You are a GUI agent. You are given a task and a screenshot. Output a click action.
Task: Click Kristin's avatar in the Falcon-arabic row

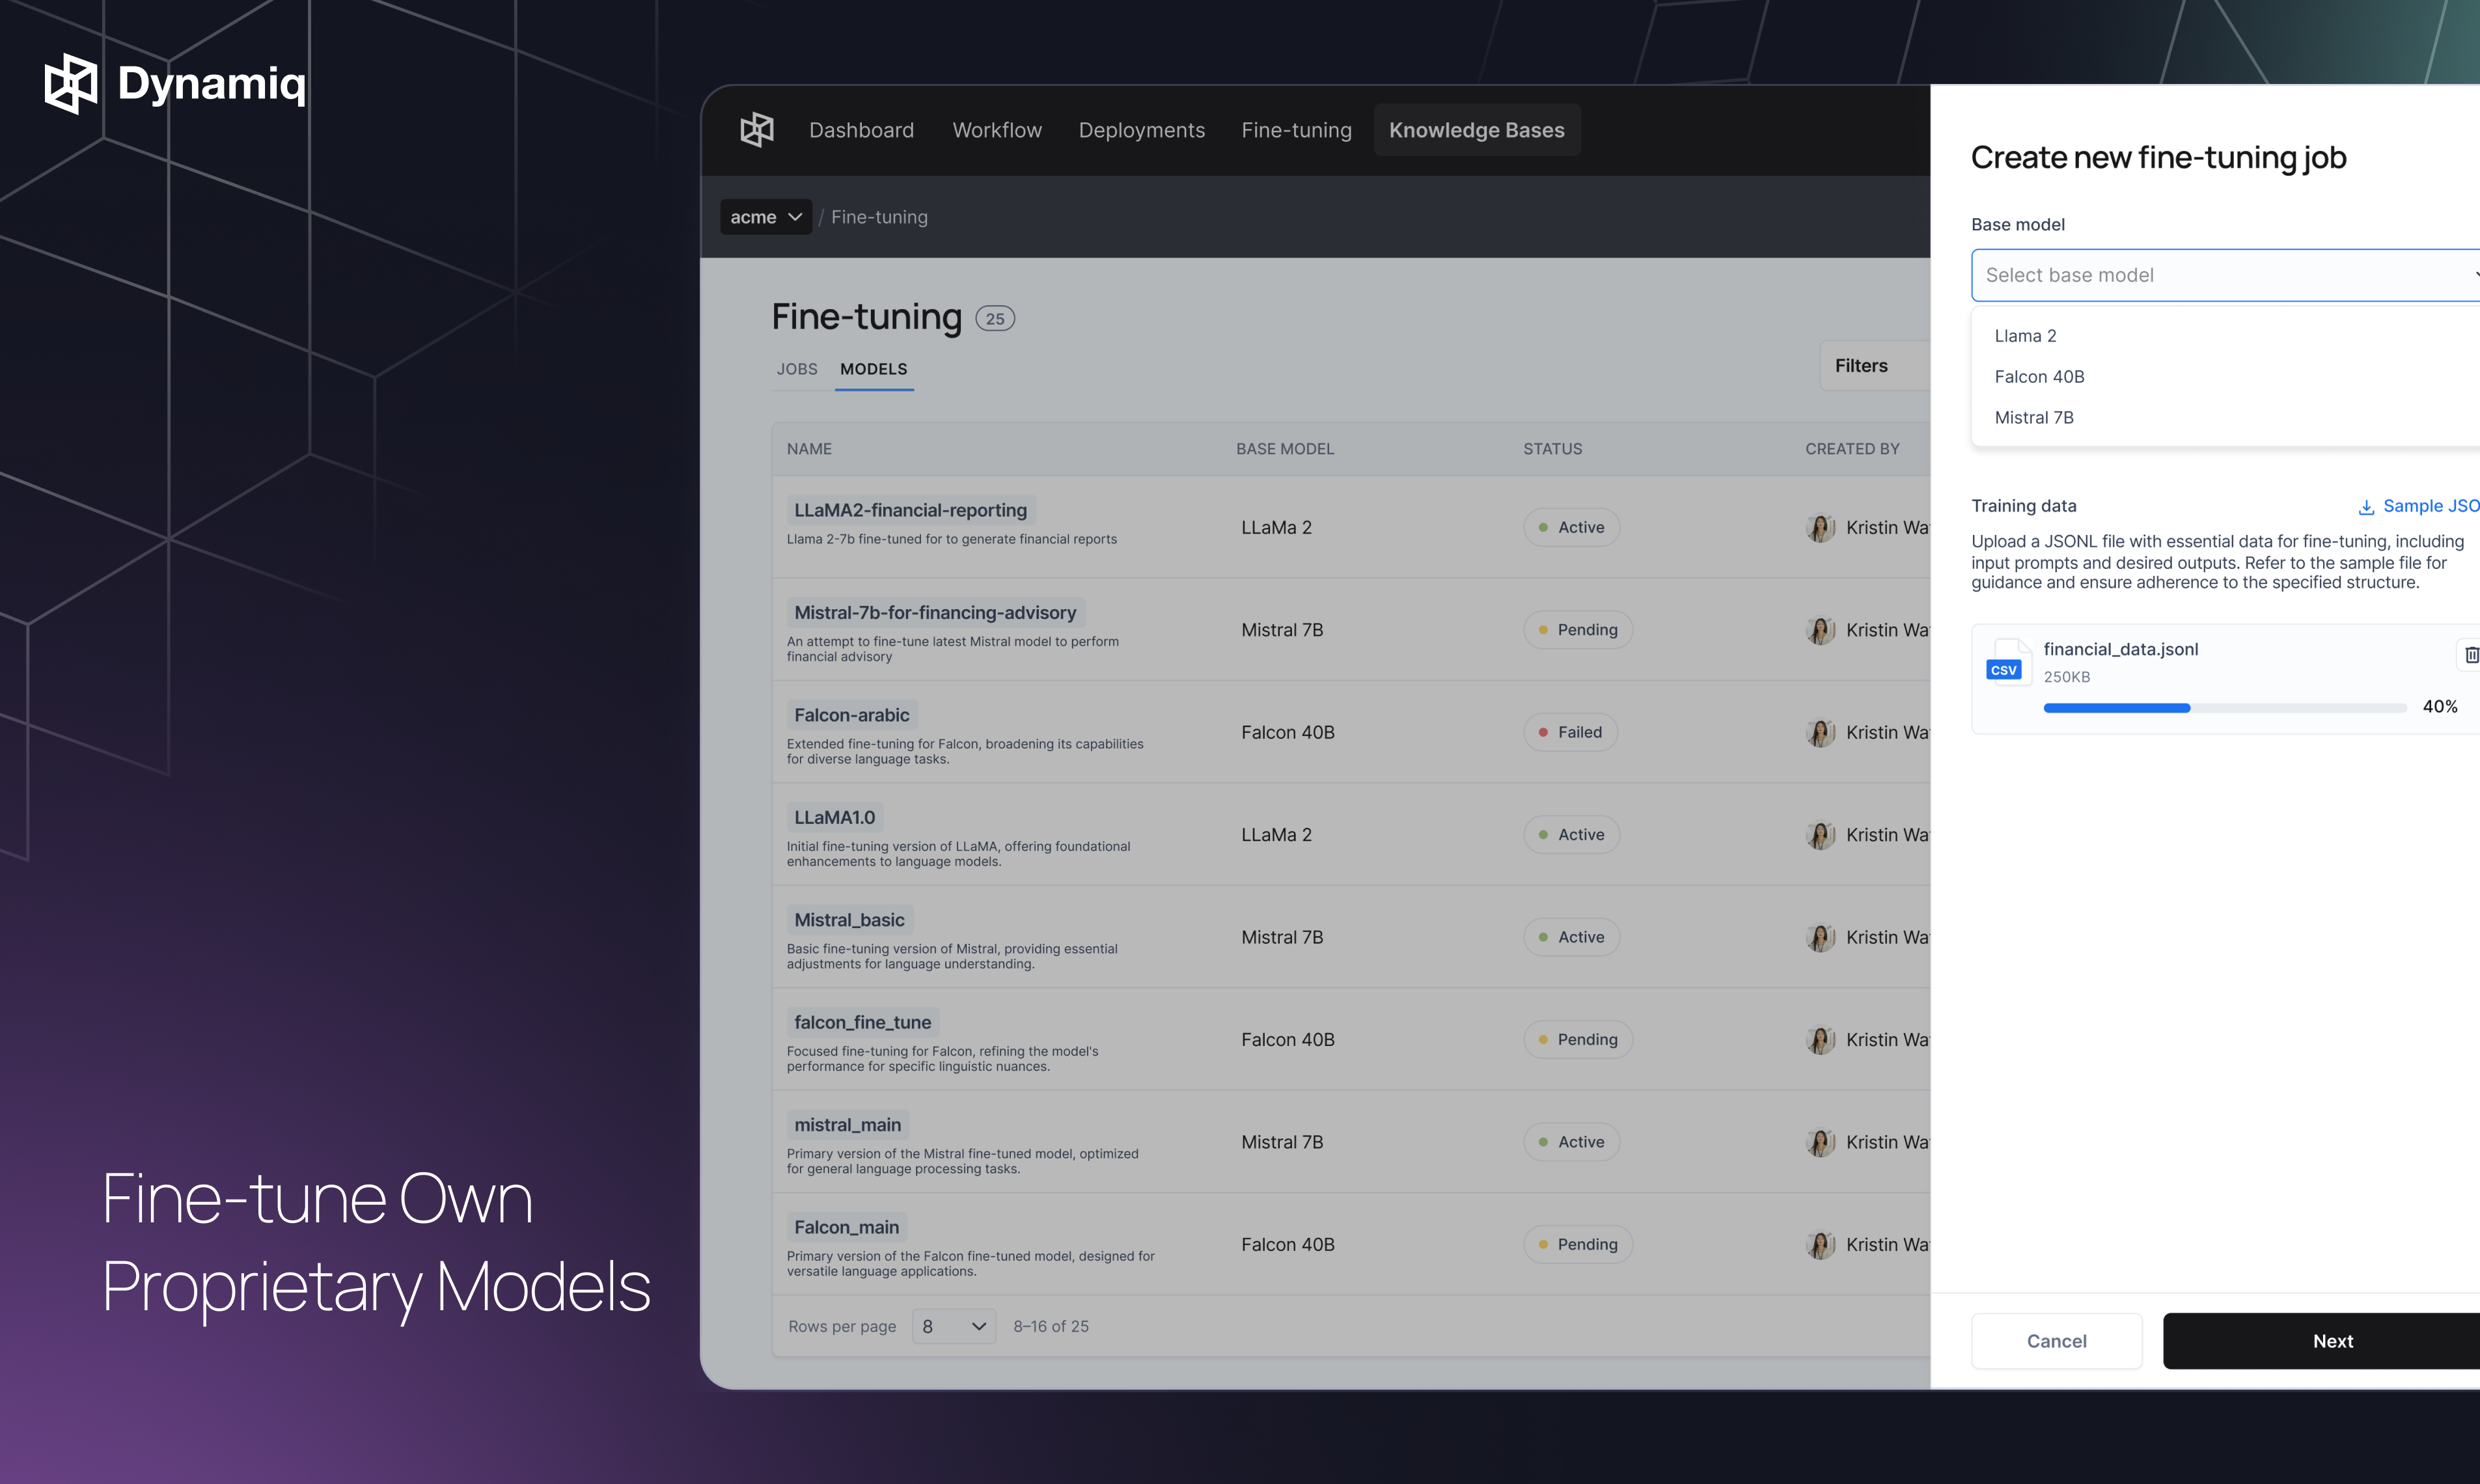1820,733
